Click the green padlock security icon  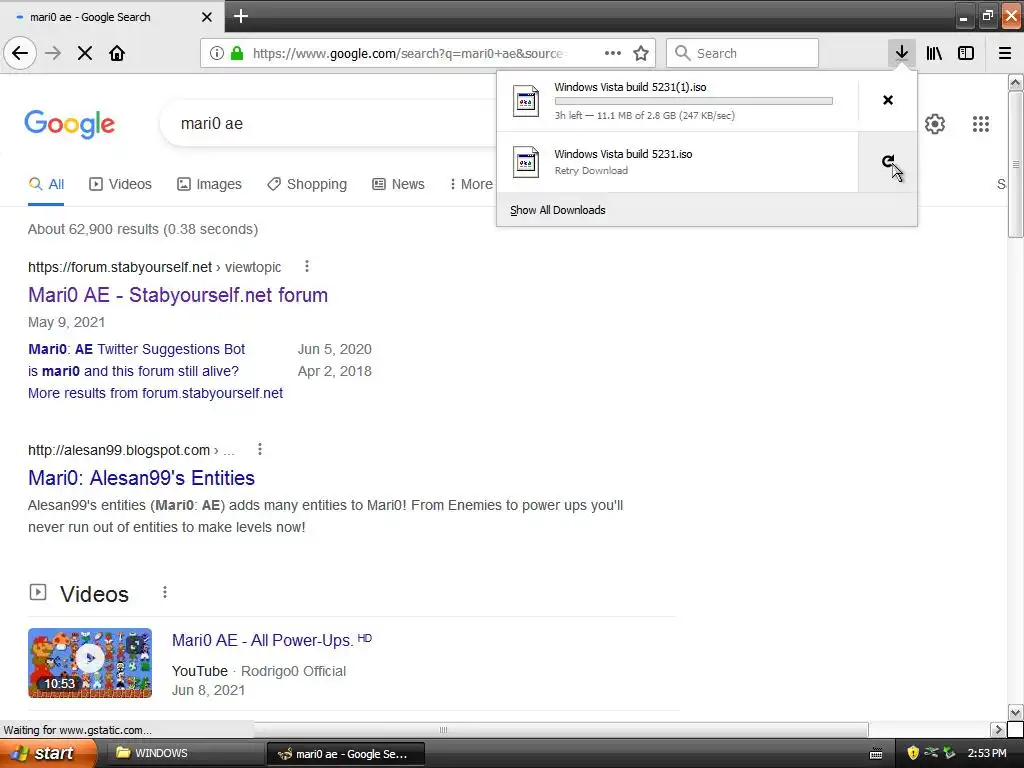tap(237, 53)
